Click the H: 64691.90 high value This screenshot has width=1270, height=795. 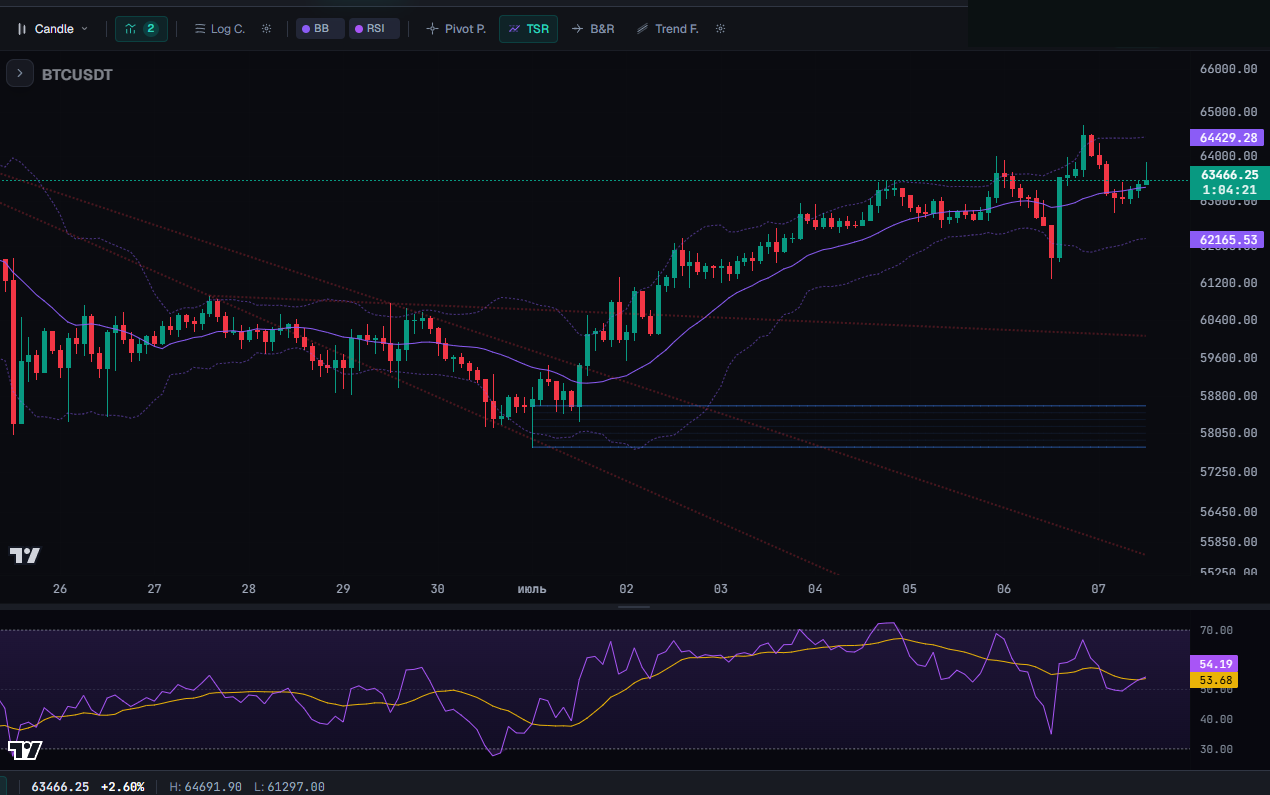205,787
